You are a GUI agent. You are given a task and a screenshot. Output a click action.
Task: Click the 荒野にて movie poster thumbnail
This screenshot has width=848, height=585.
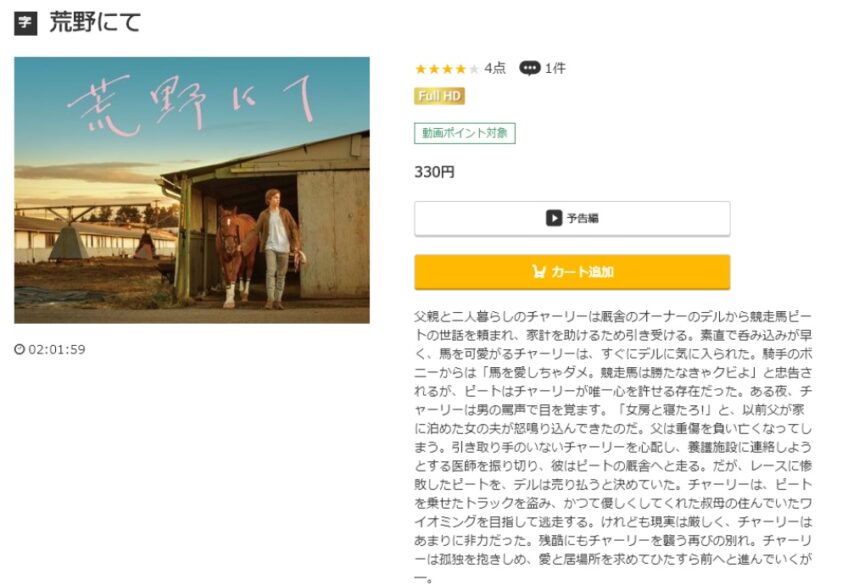192,190
